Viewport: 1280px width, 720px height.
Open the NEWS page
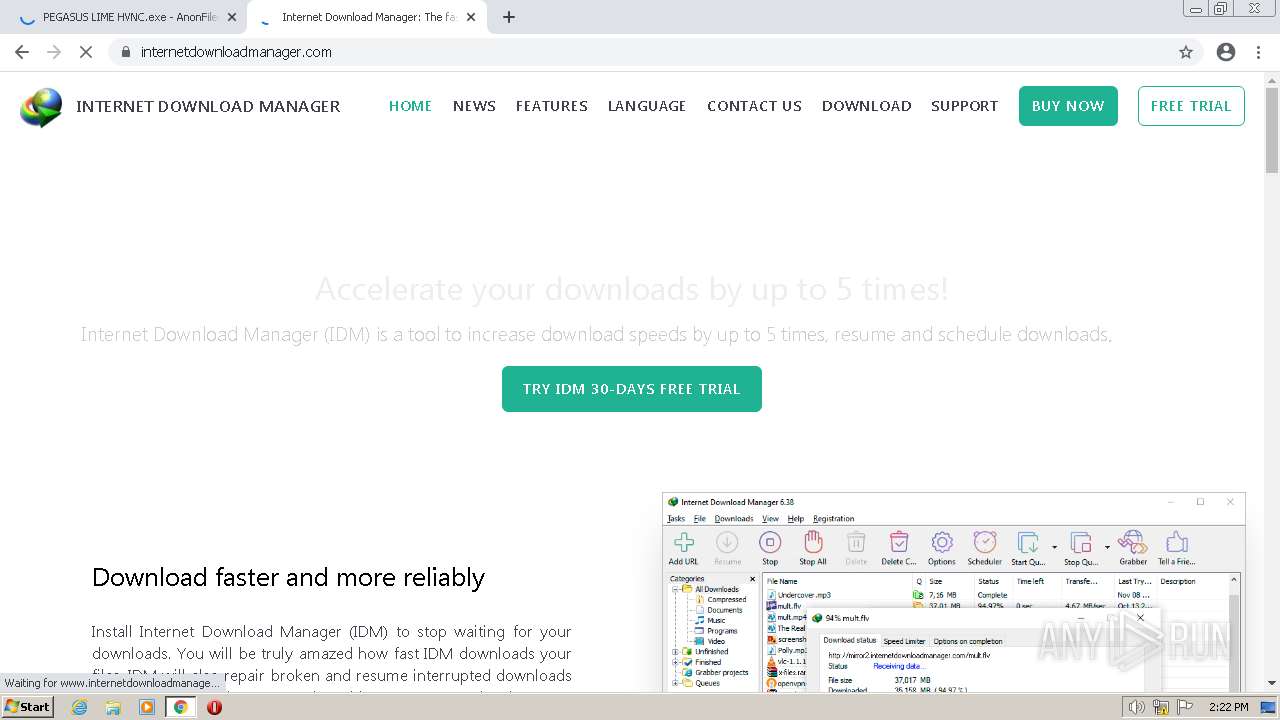coord(474,106)
